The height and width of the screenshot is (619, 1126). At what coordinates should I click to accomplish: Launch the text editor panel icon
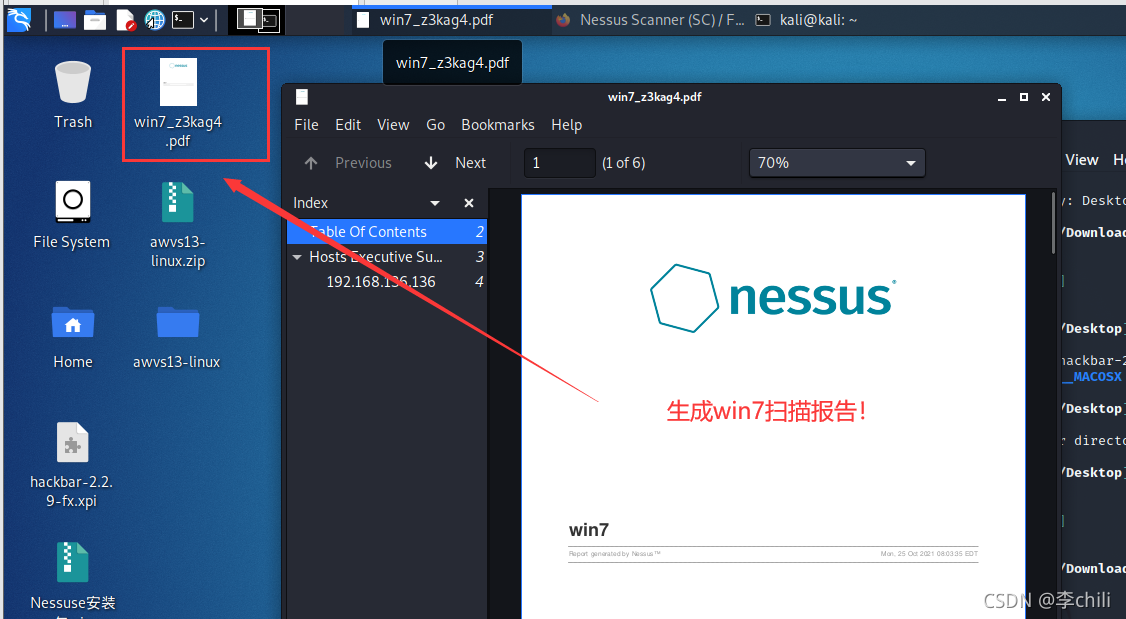(x=126, y=20)
